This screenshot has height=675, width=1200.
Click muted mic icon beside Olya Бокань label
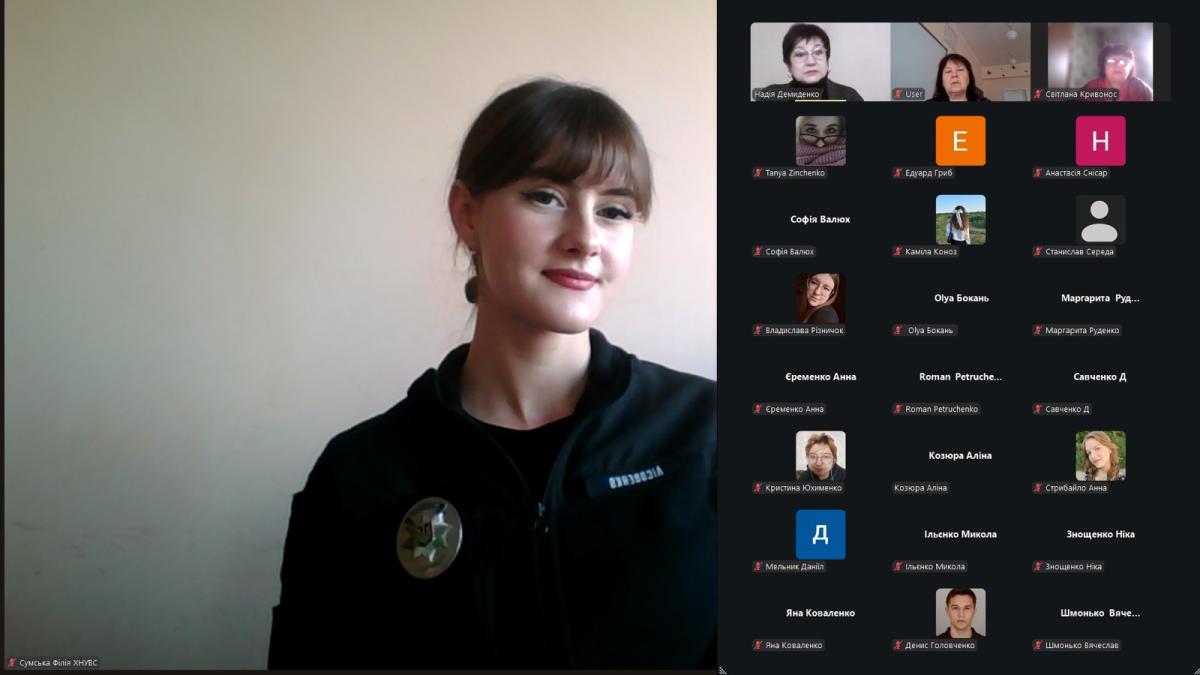pos(898,330)
